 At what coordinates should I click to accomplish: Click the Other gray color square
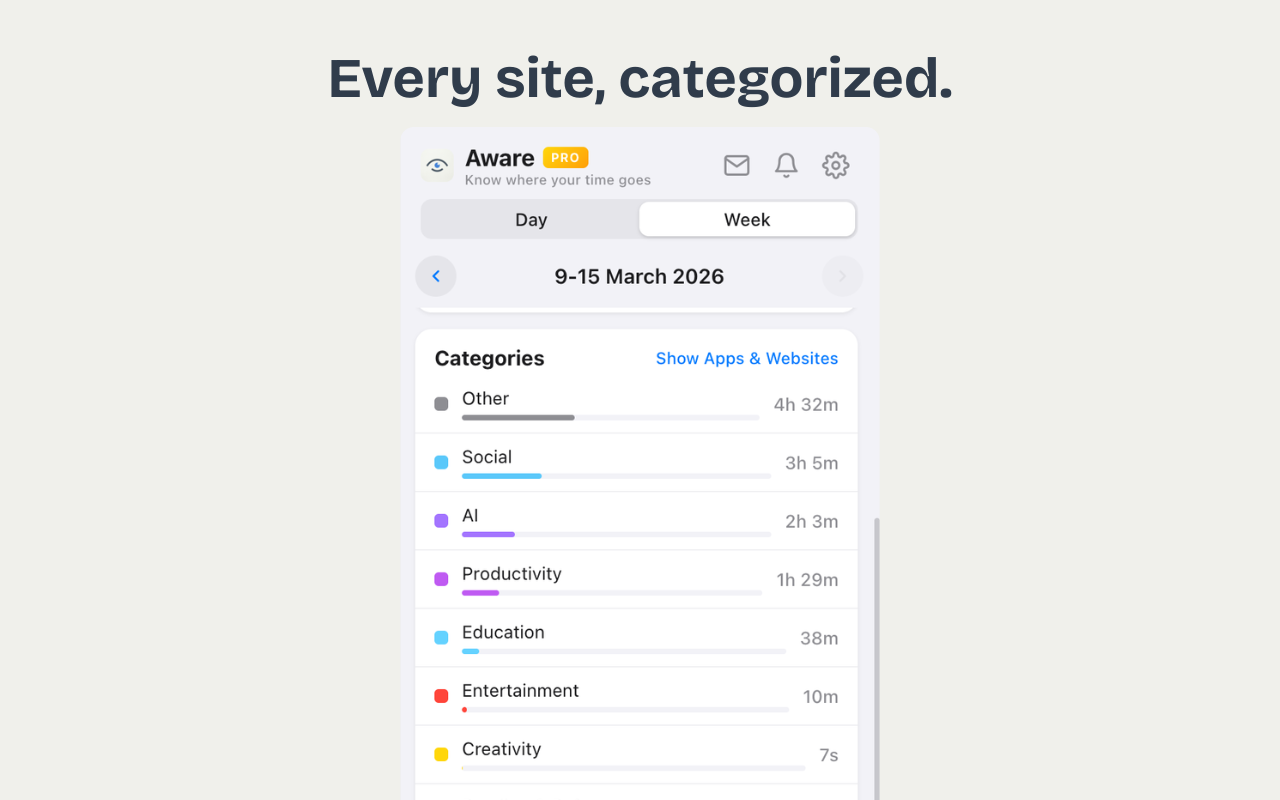tap(441, 404)
